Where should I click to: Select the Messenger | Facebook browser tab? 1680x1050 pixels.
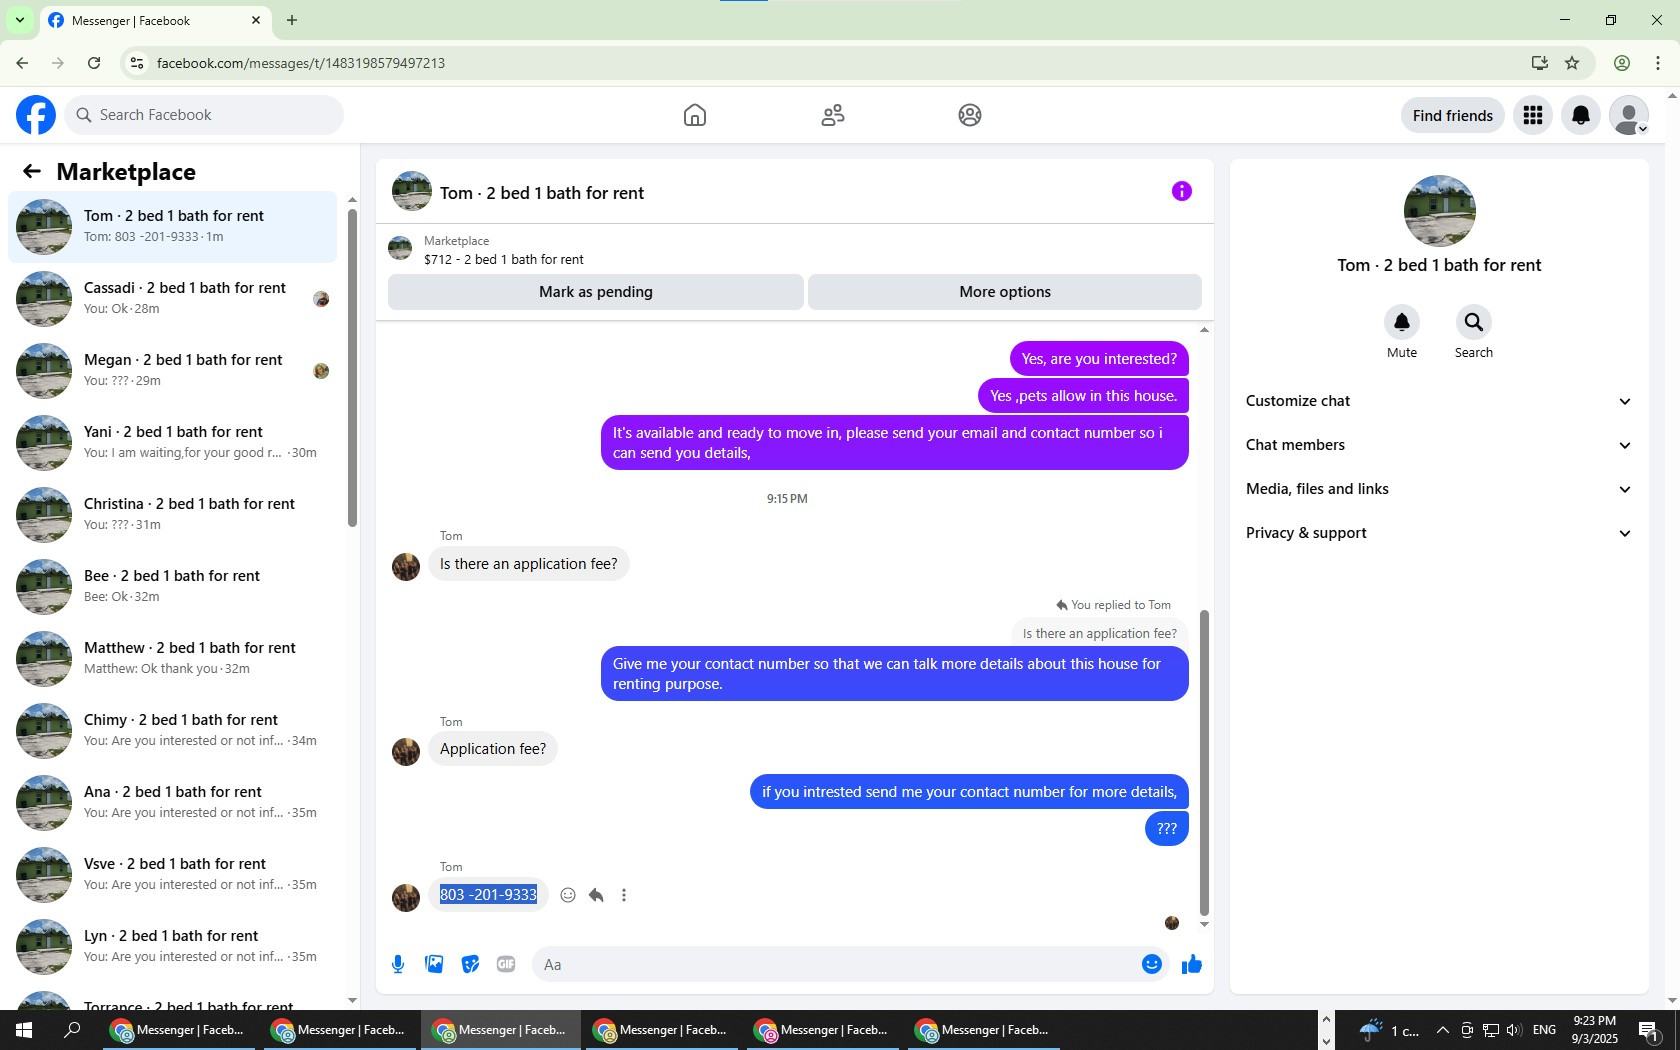155,21
